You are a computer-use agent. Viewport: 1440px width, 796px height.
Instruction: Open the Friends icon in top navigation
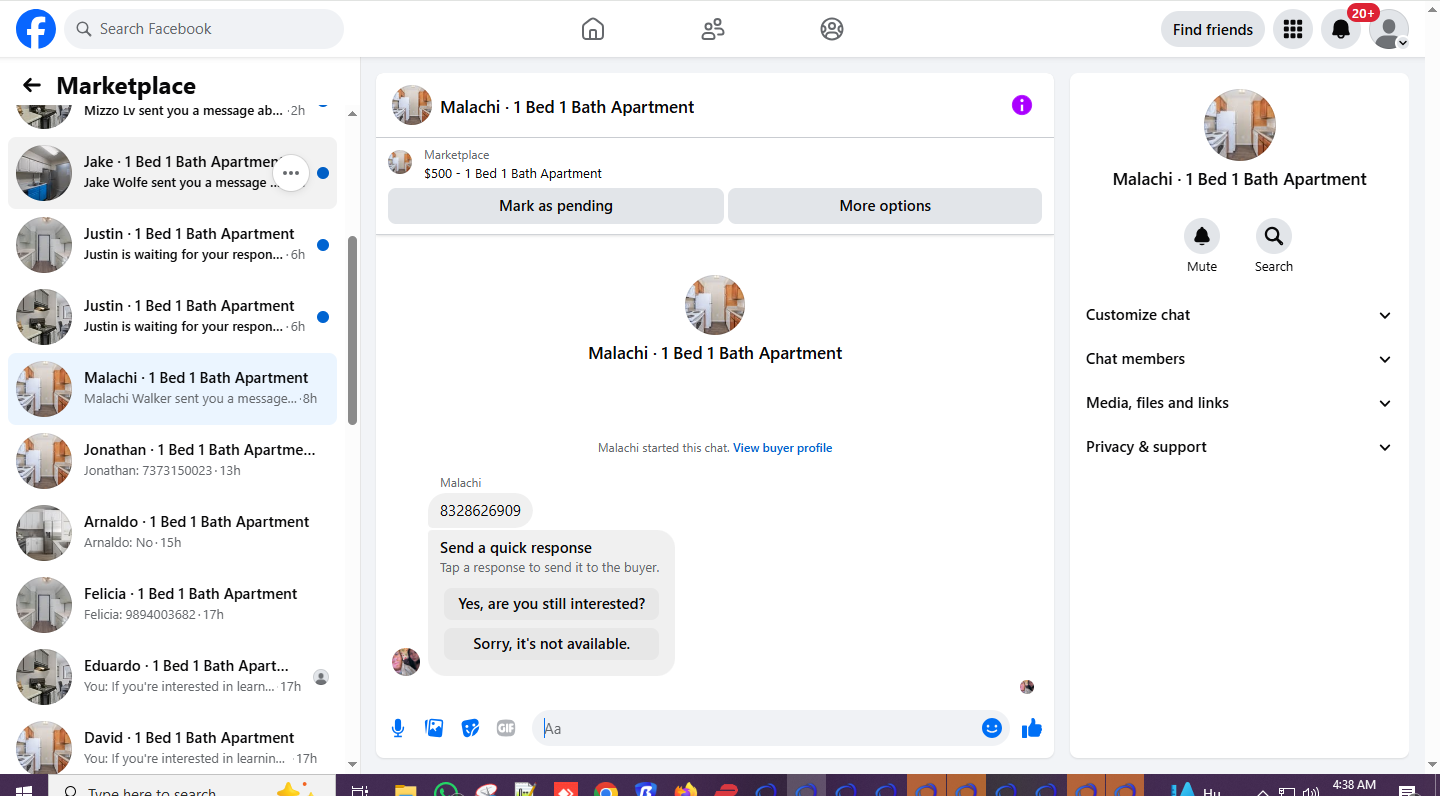pos(713,29)
